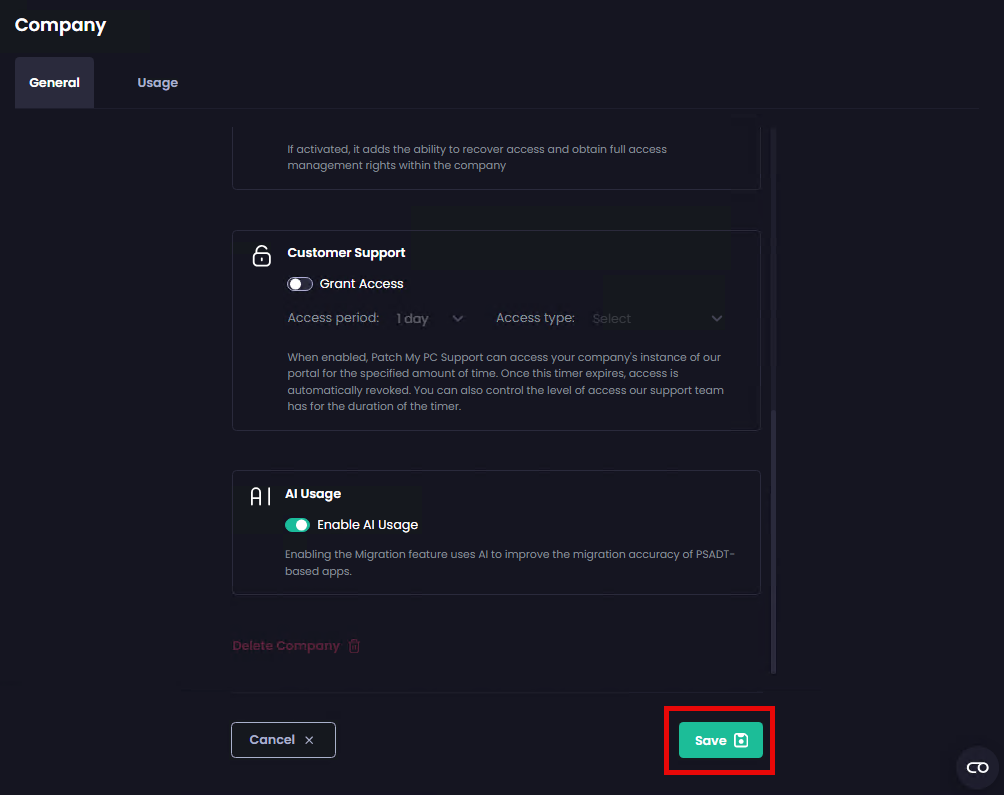This screenshot has width=1004, height=795.
Task: Switch to the Usage tab
Action: pyautogui.click(x=157, y=83)
